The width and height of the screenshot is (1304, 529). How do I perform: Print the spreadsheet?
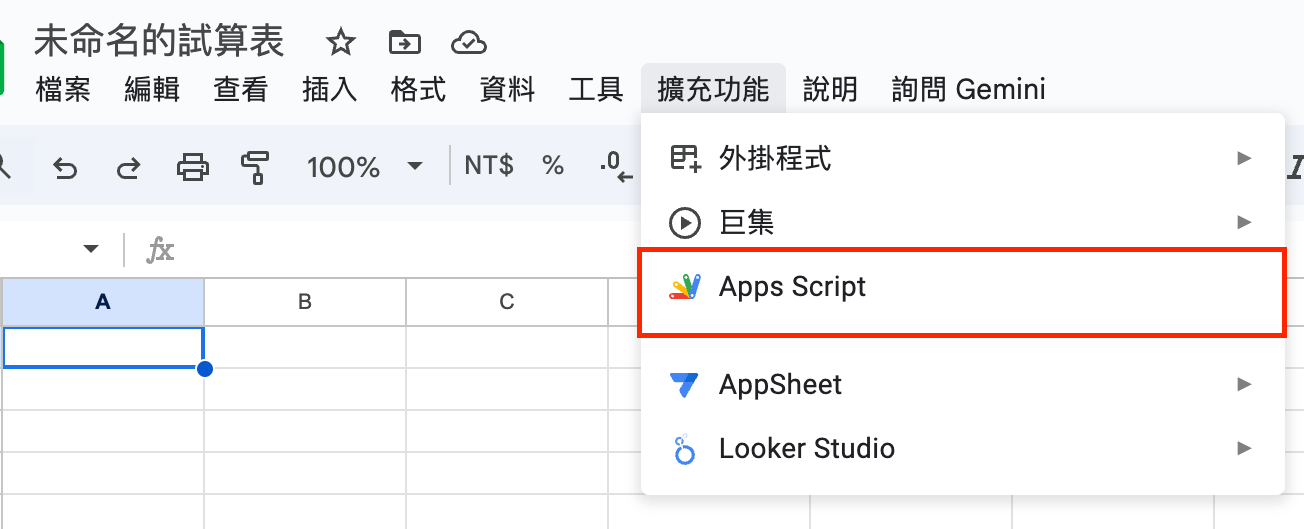click(193, 167)
